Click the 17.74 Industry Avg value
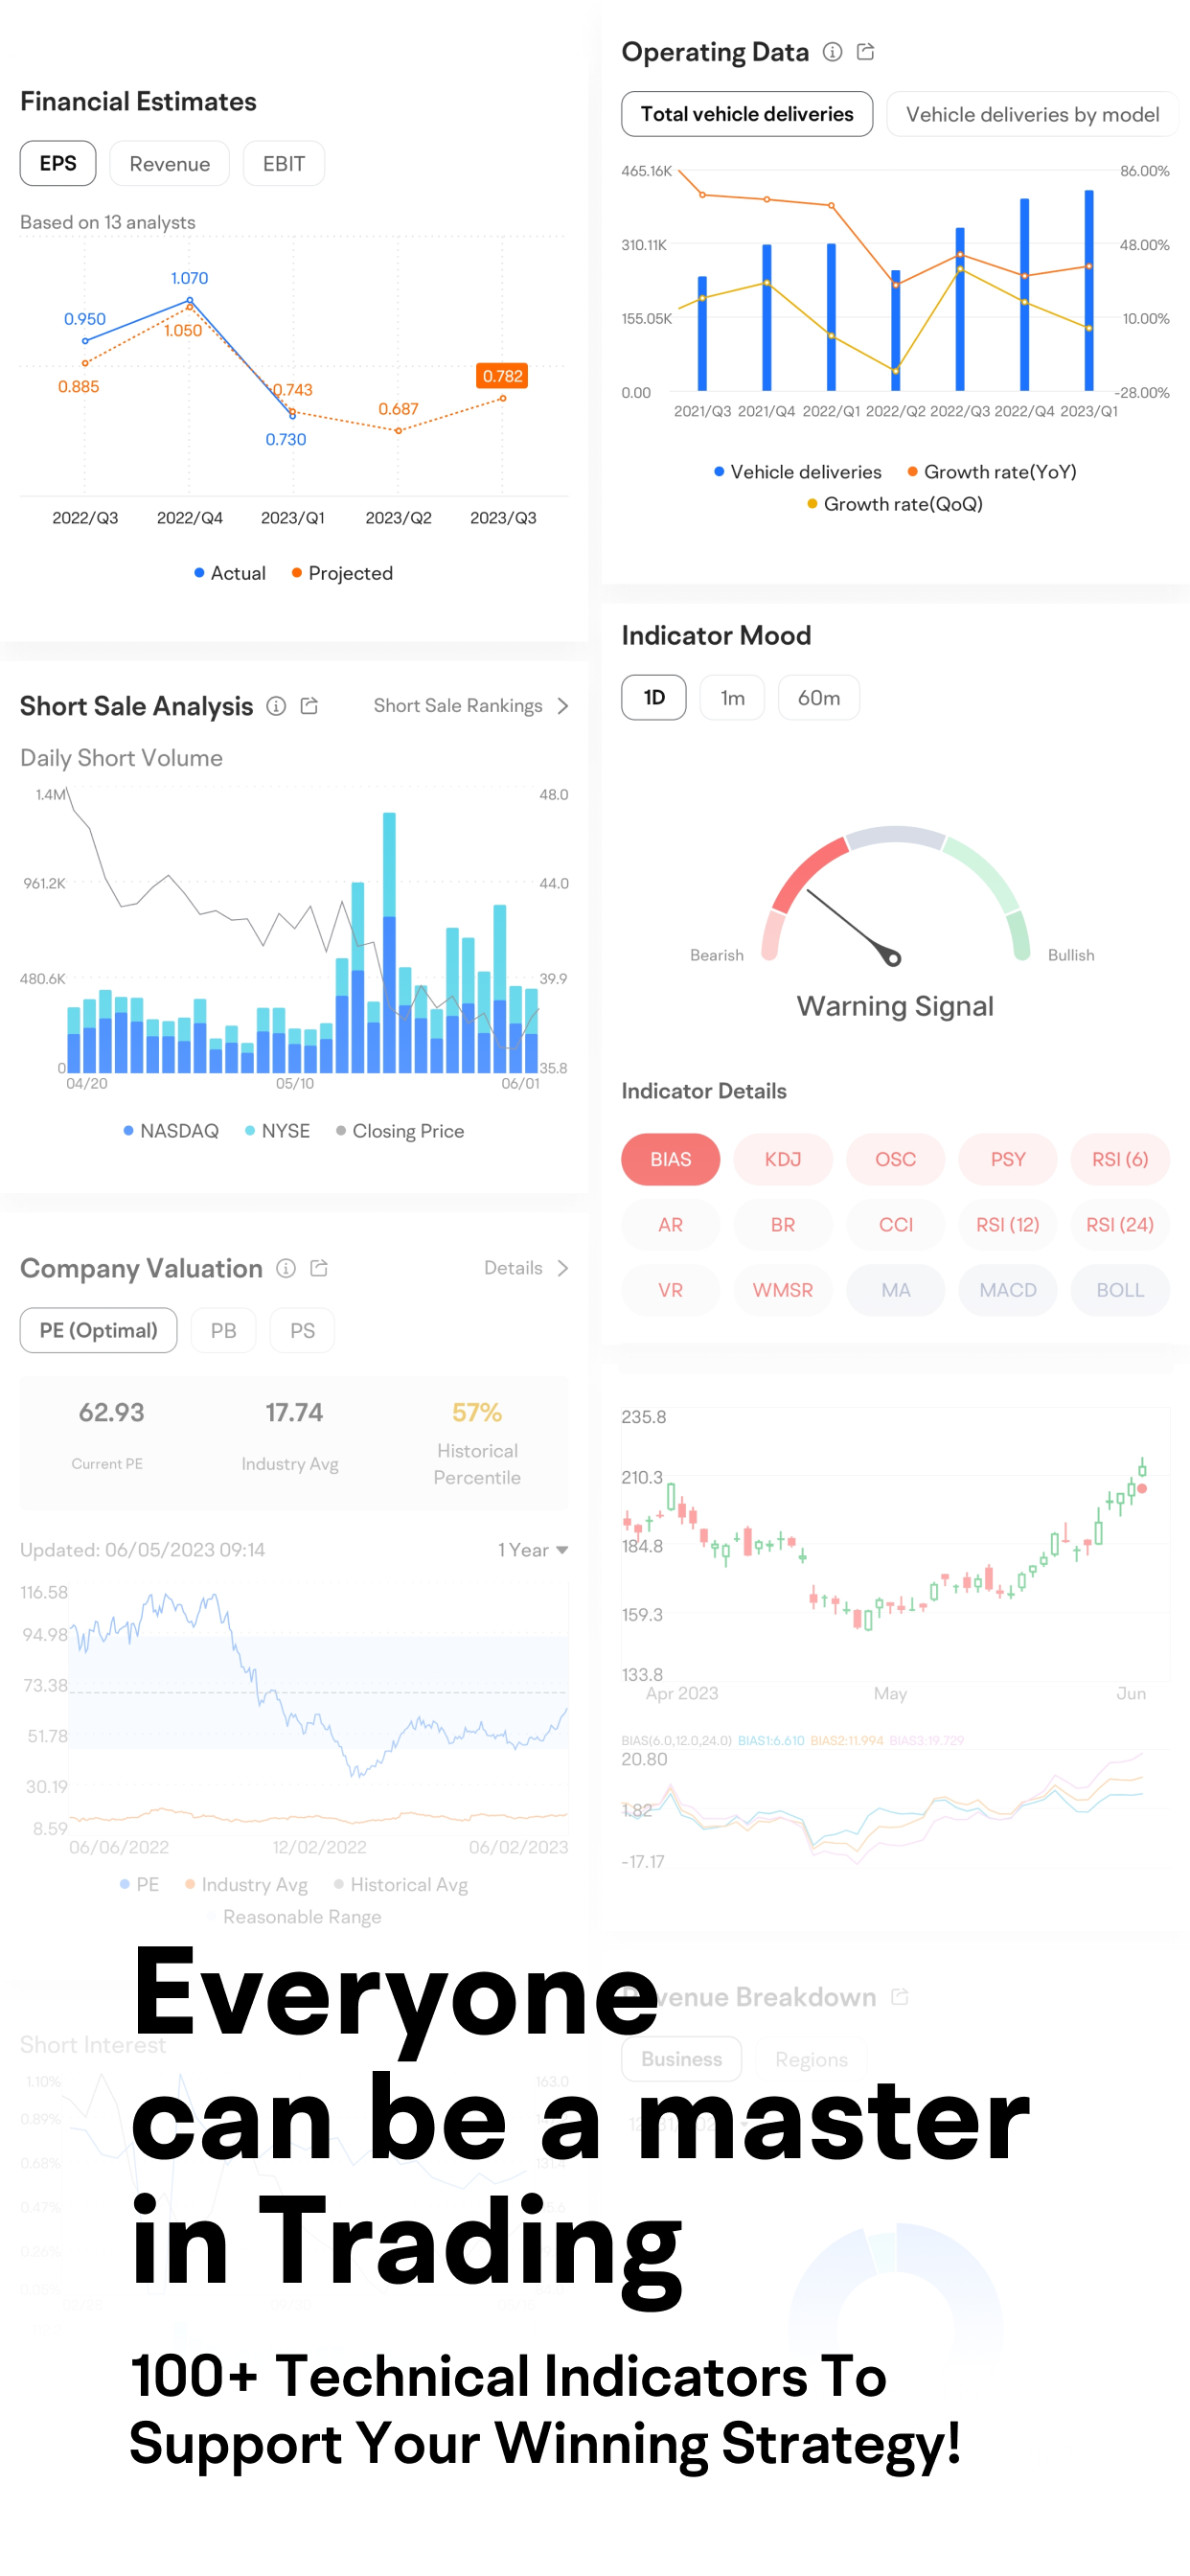Viewport: 1190px width, 2576px height. (294, 1412)
